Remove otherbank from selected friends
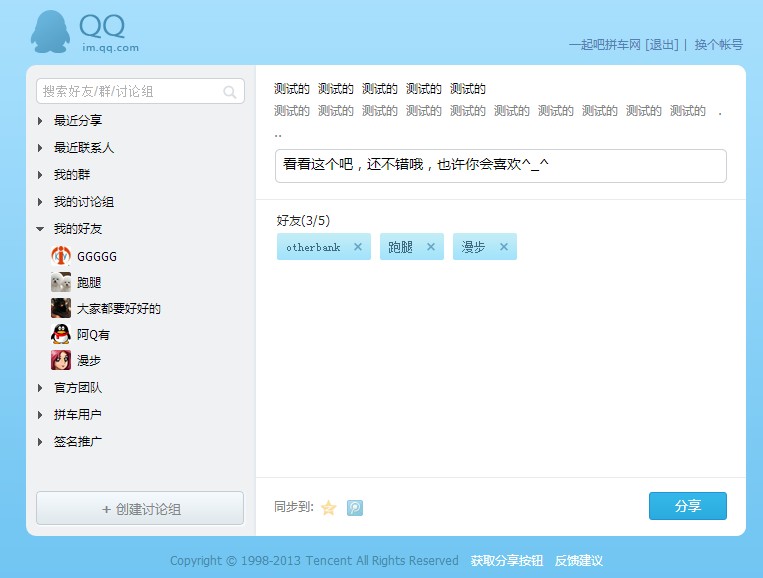Viewport: 763px width, 578px height. (x=358, y=247)
